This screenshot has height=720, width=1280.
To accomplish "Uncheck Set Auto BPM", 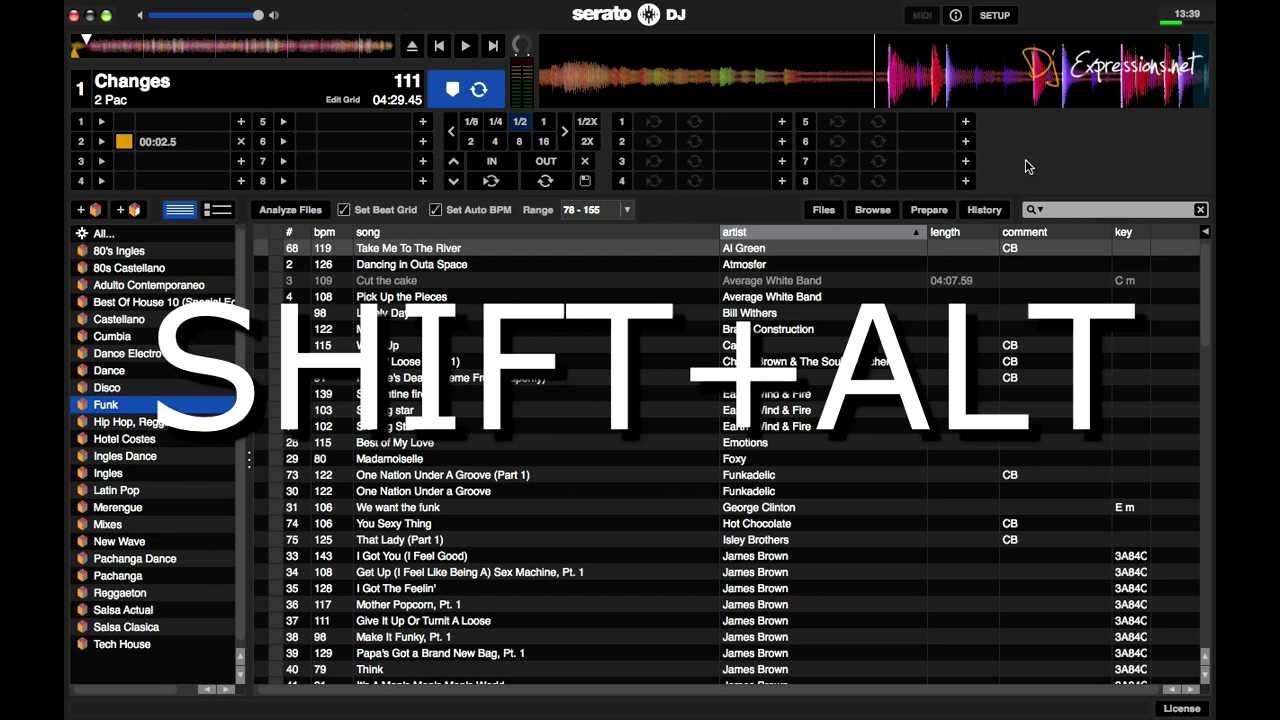I will tap(435, 210).
